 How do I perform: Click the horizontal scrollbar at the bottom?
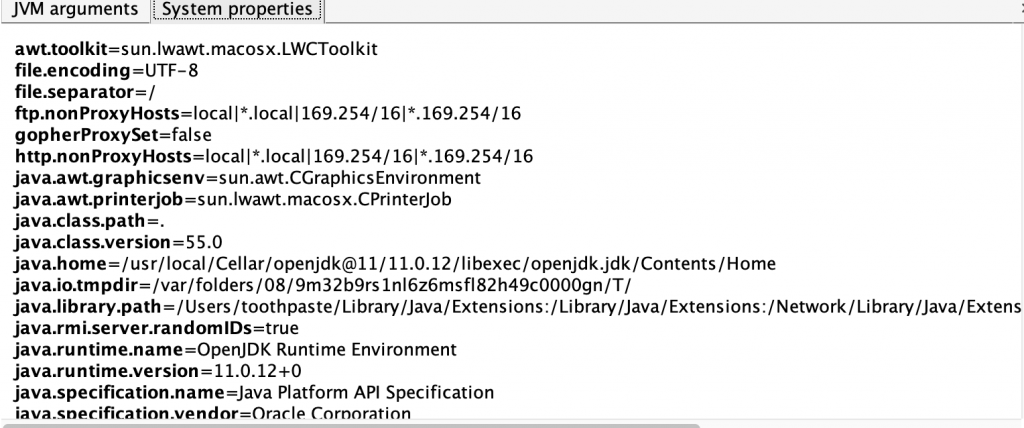click(x=500, y=422)
